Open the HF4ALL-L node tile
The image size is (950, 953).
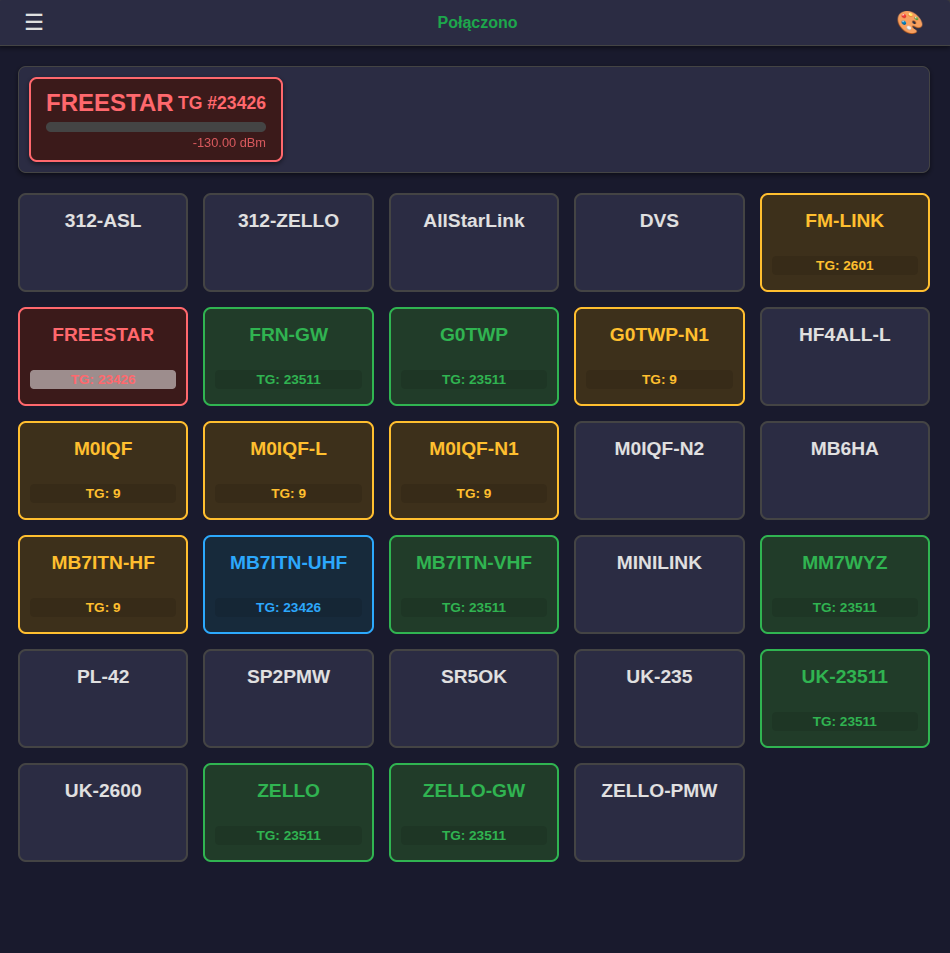click(x=845, y=356)
